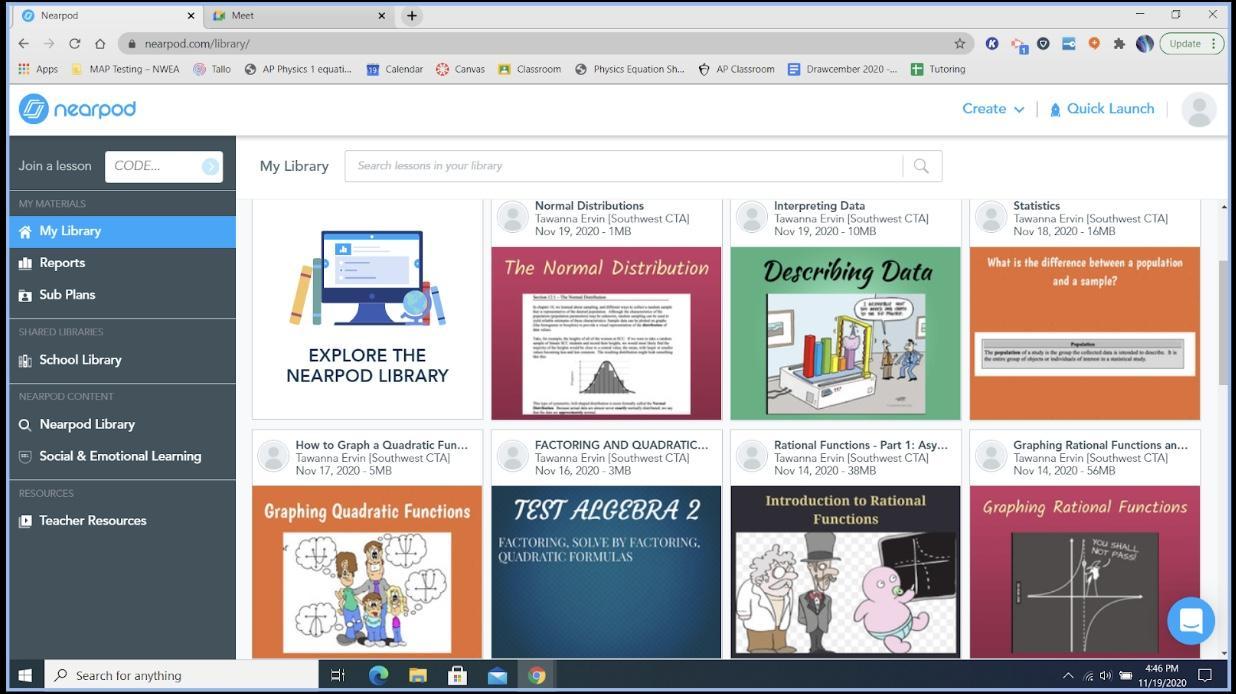Open Explore the Nearpod Library card
Image resolution: width=1236 pixels, height=694 pixels.
pyautogui.click(x=367, y=309)
